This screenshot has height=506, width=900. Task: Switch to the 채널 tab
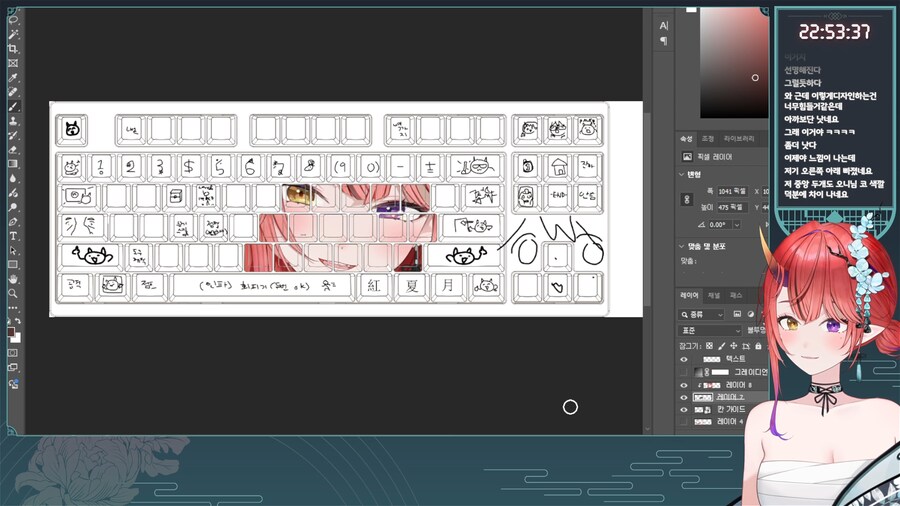point(714,296)
